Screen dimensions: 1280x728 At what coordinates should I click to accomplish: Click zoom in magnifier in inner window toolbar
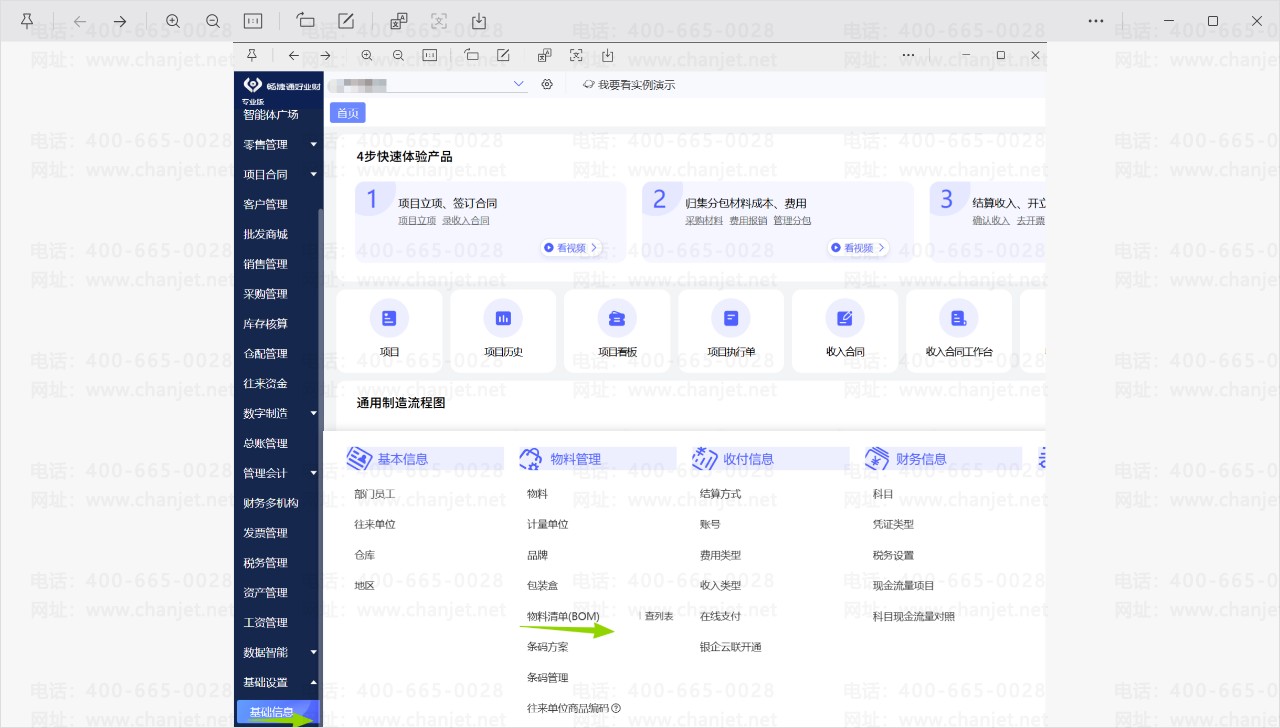[x=367, y=55]
